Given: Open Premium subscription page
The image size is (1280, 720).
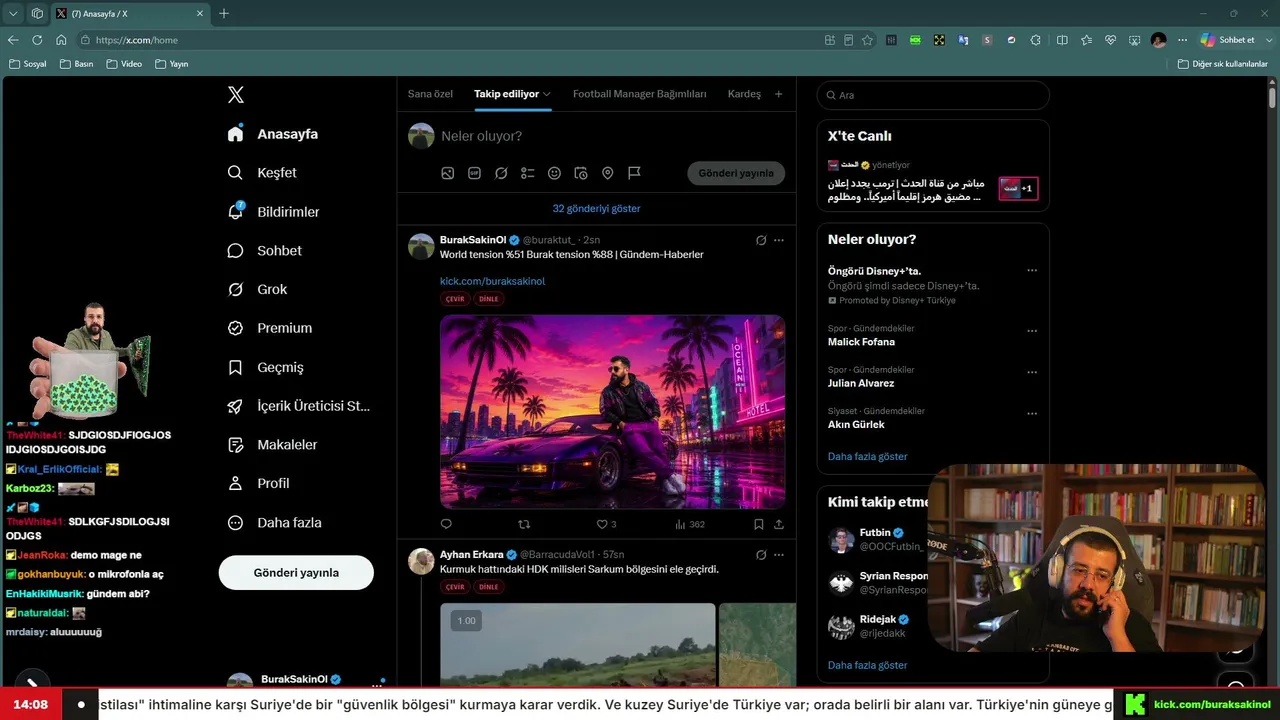Looking at the screenshot, I should (x=270, y=328).
